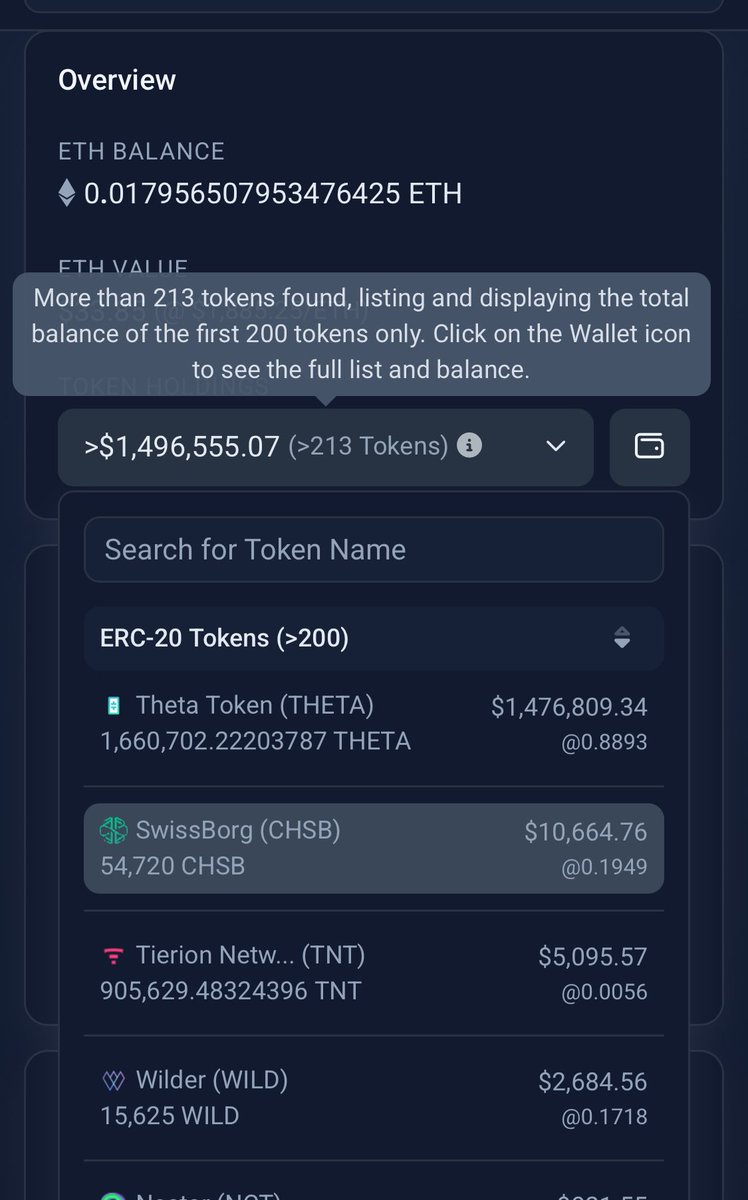Click the $1,476,809.34 THETA value

point(569,708)
